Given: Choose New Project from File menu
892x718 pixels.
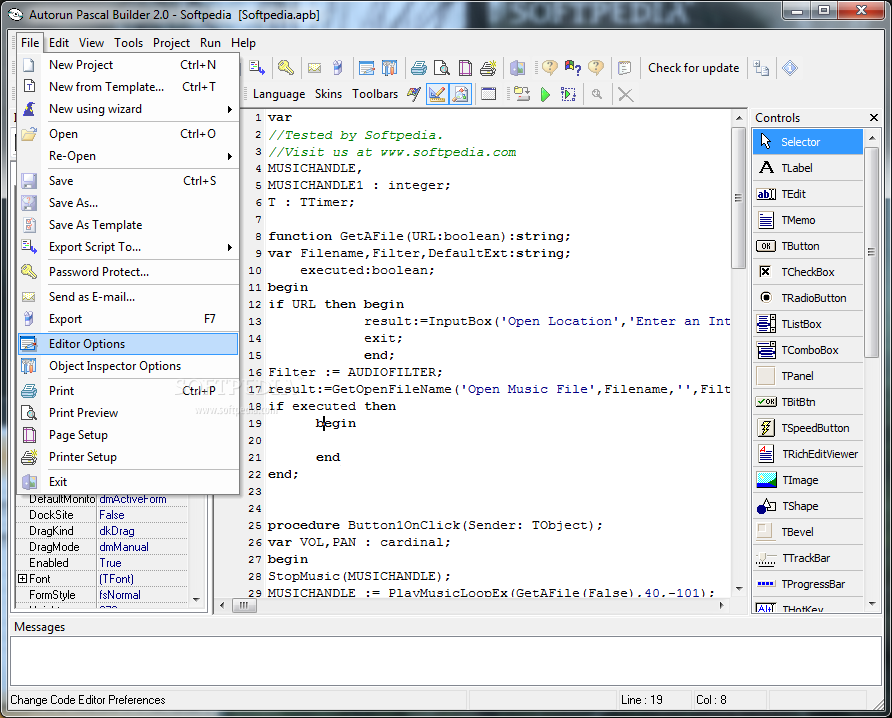Looking at the screenshot, I should click(x=128, y=65).
